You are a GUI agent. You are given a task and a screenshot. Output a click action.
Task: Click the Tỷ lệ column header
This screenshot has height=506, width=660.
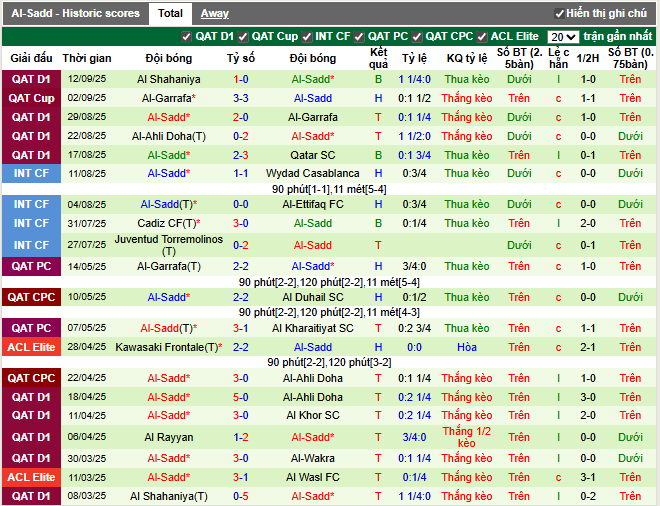pyautogui.click(x=414, y=58)
